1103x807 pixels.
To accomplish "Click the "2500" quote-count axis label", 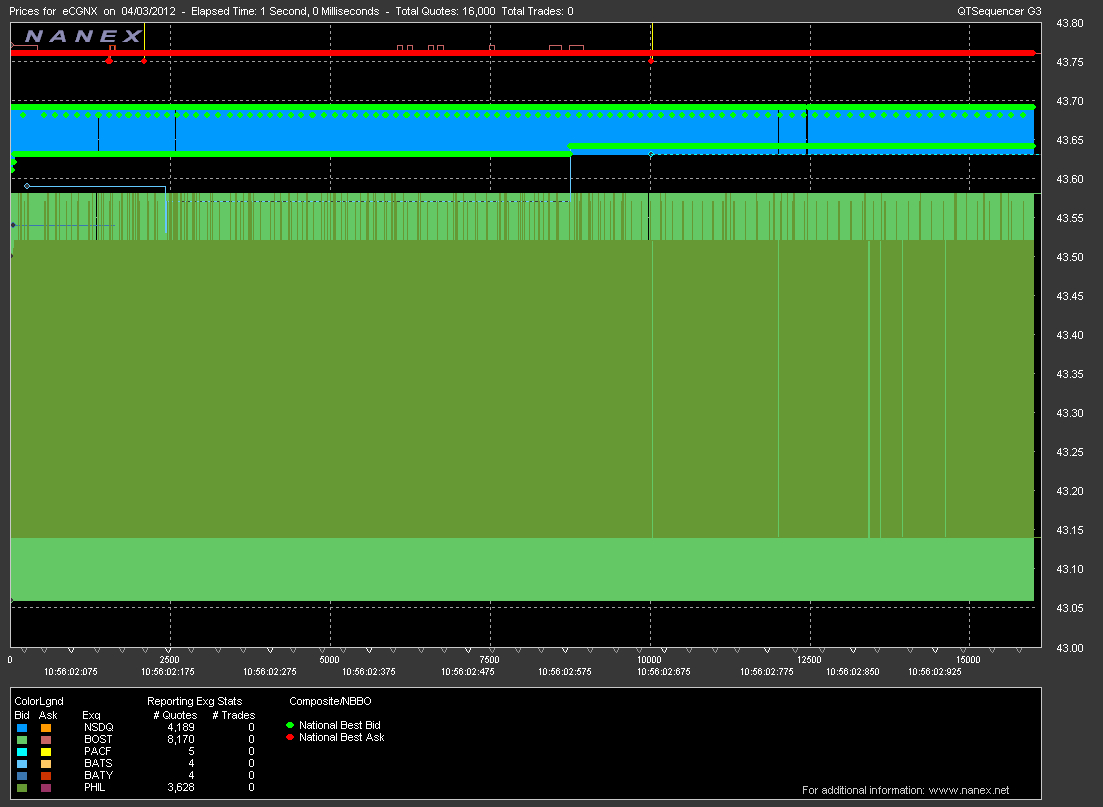I will click(x=170, y=660).
